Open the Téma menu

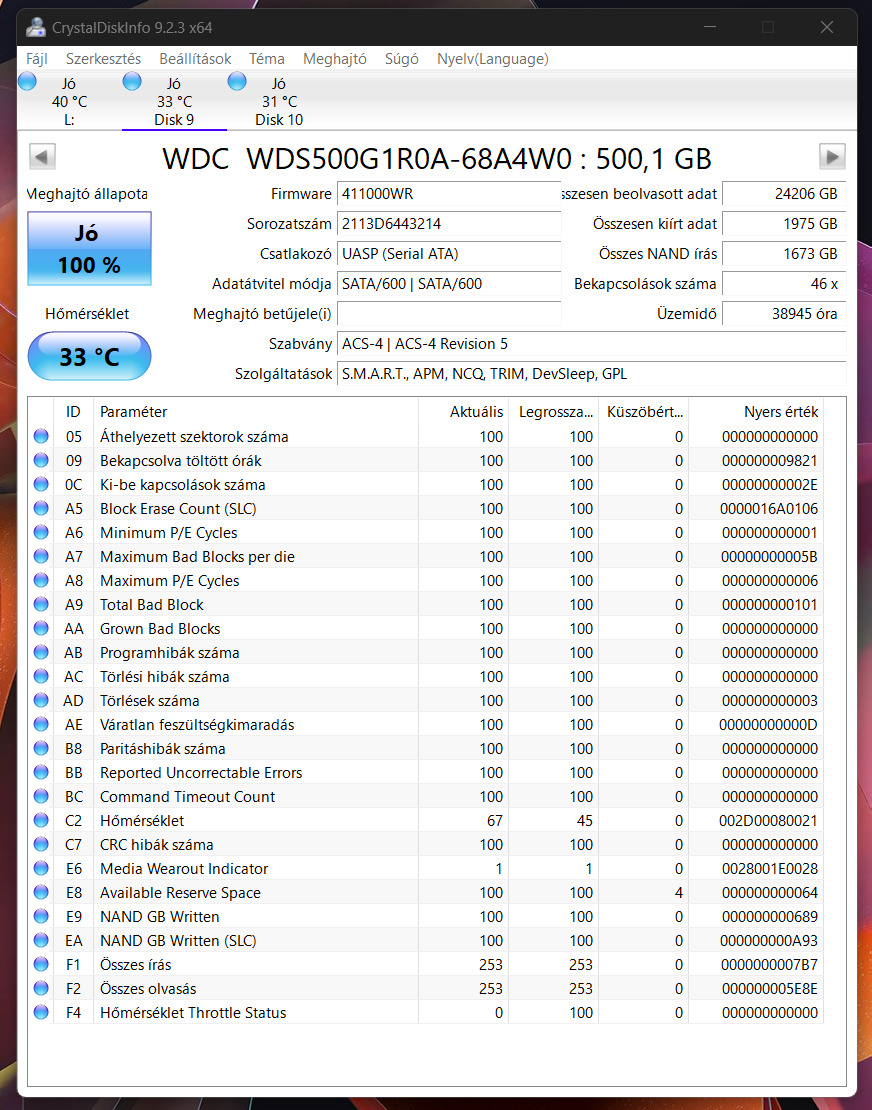coord(267,59)
